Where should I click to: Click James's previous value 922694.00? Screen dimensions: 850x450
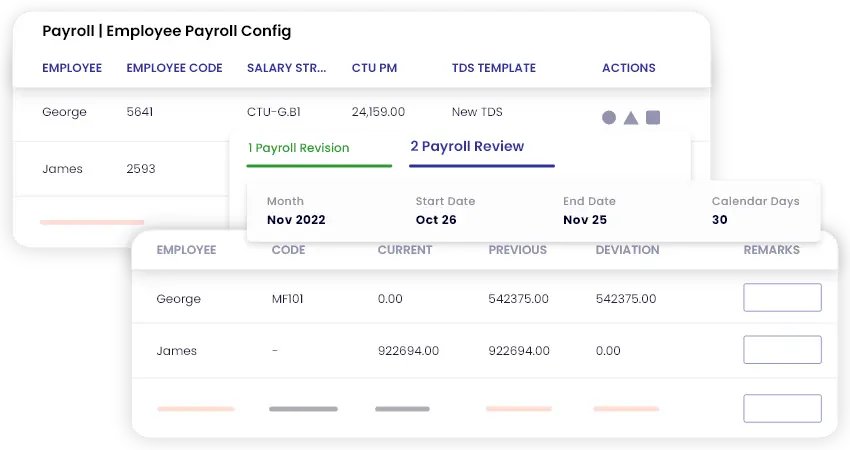pos(519,351)
